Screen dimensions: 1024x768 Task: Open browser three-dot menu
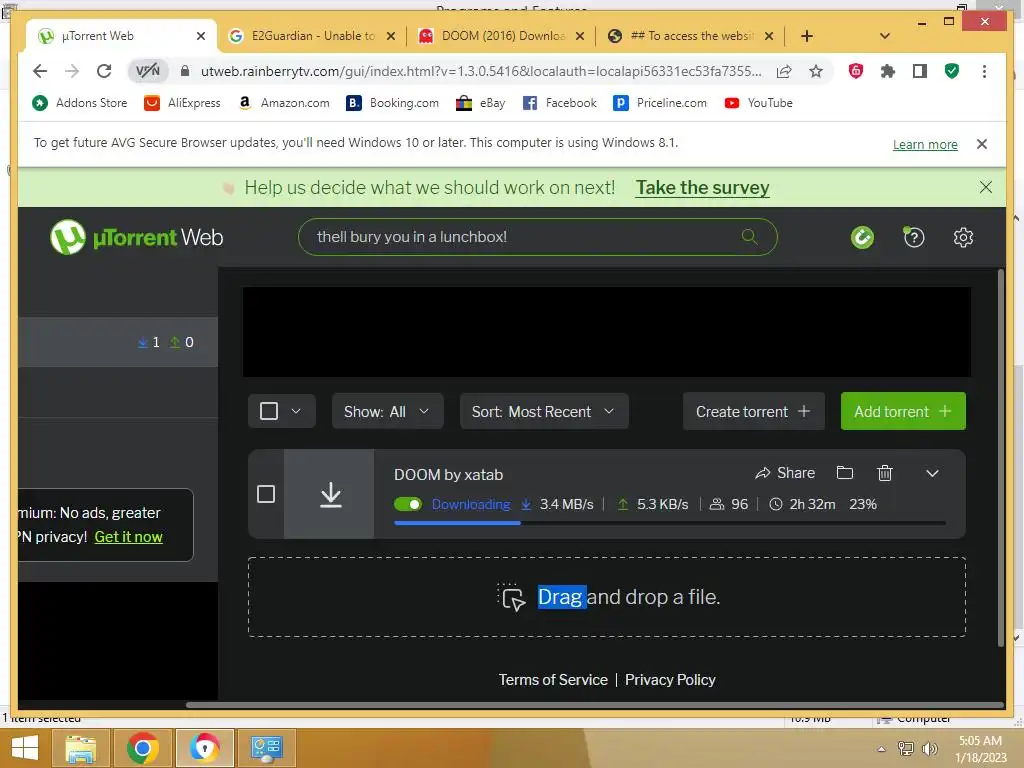point(984,71)
